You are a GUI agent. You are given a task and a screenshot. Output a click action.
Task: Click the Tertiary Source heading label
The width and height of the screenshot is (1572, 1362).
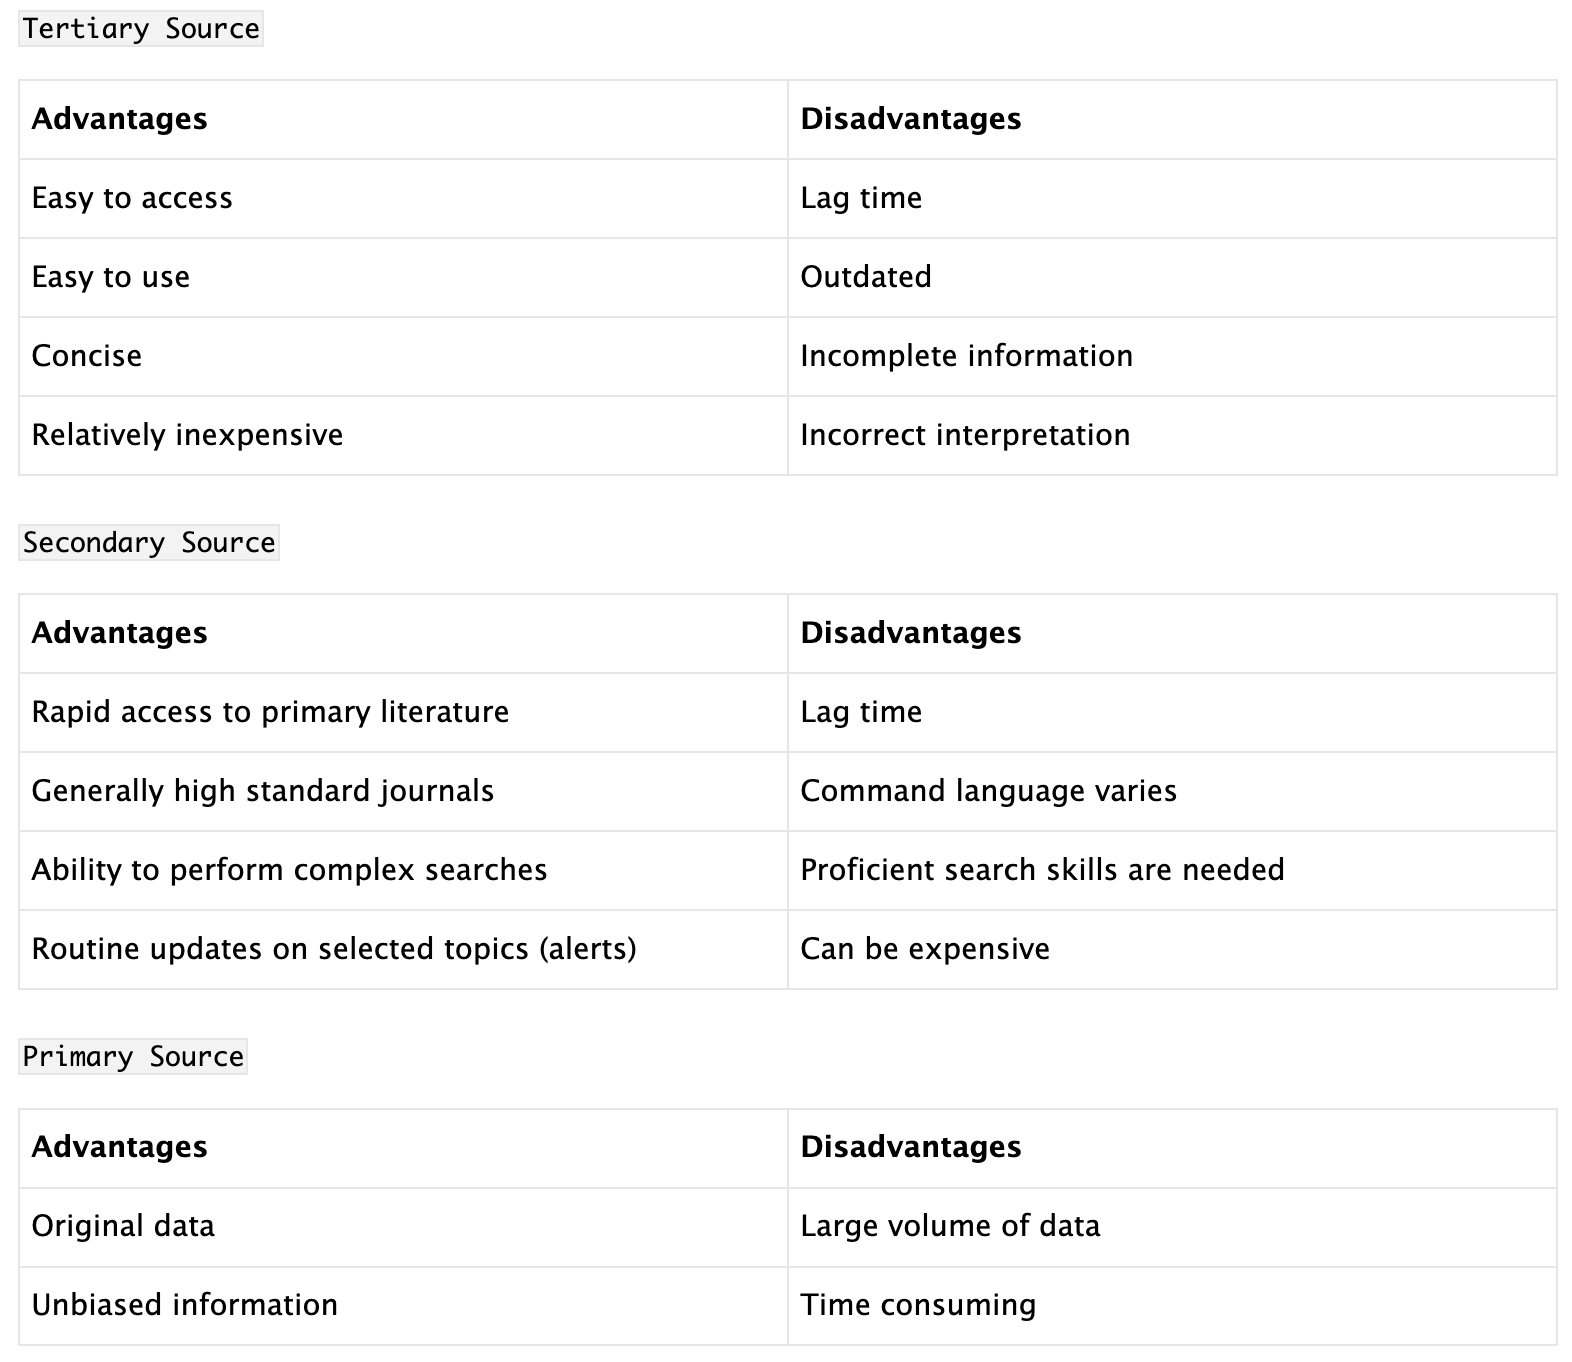click(x=141, y=29)
